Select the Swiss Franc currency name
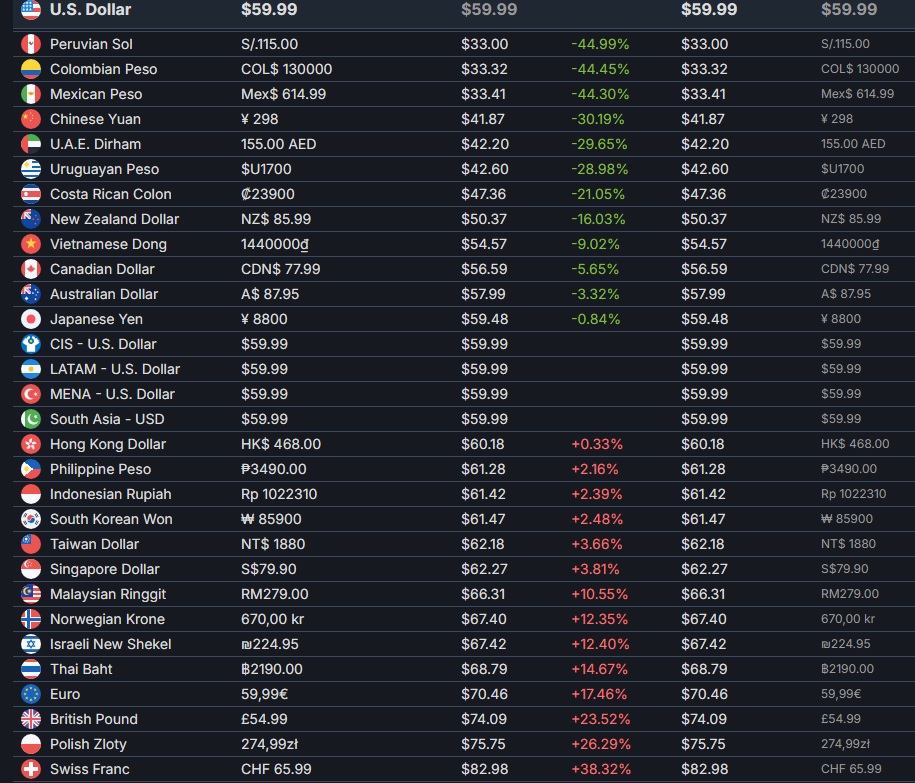The height and width of the screenshot is (783, 915). (90, 769)
